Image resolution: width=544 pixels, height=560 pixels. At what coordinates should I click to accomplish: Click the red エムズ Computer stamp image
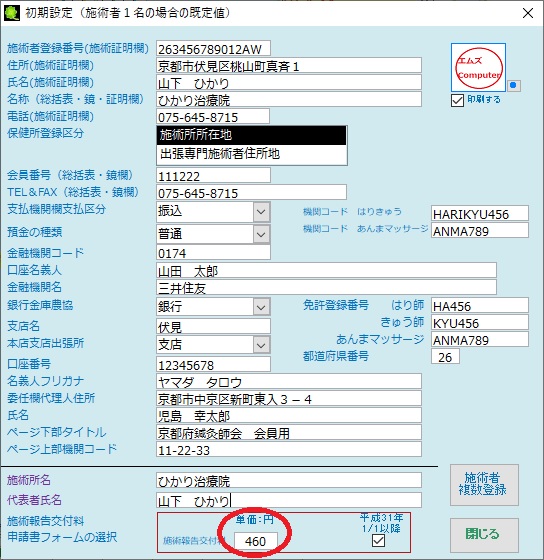point(478,68)
